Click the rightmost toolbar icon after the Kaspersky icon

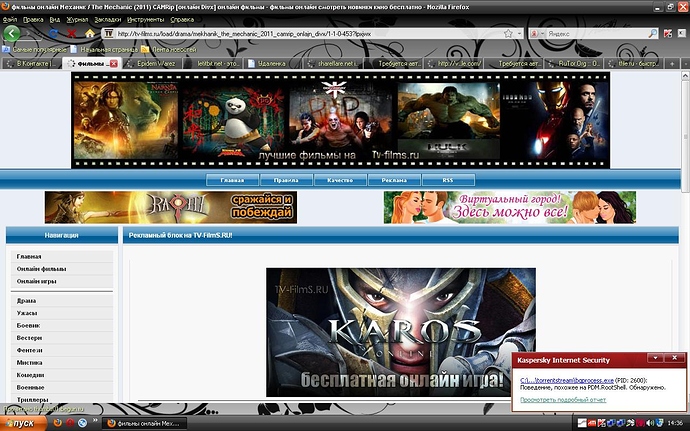(x=682, y=33)
